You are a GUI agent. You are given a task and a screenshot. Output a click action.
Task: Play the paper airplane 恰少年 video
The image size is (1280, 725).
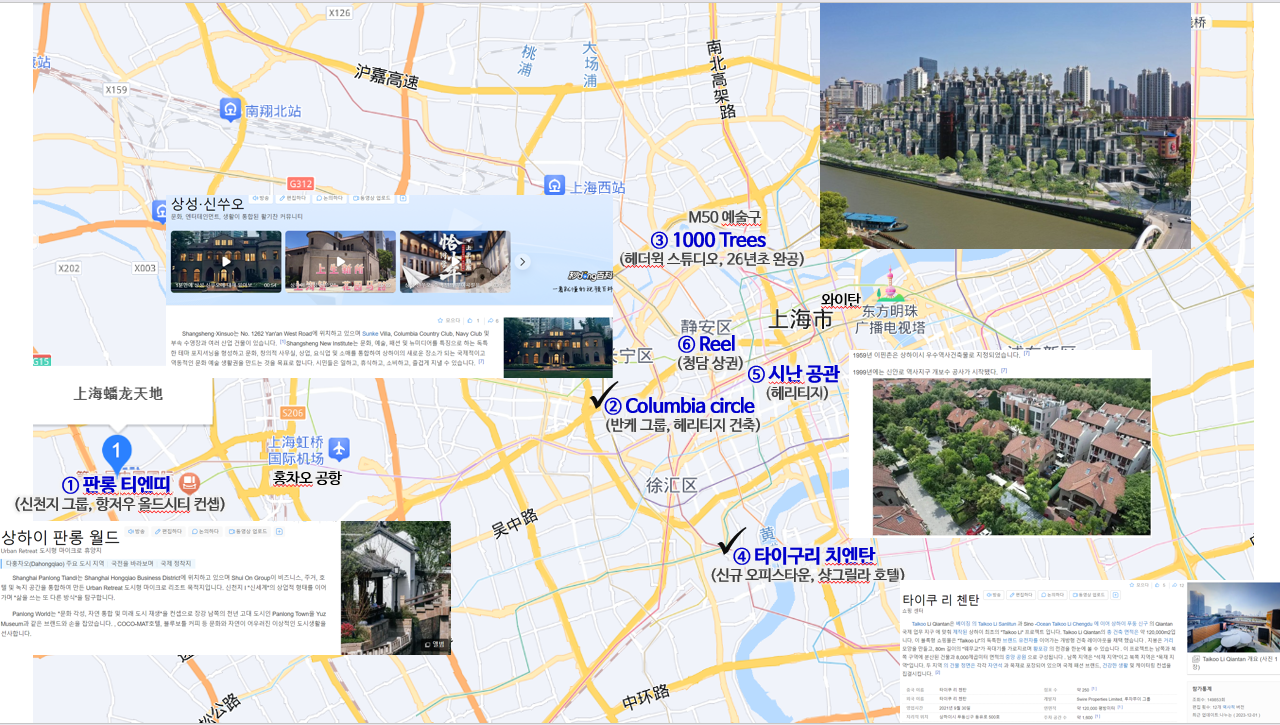[x=455, y=262]
